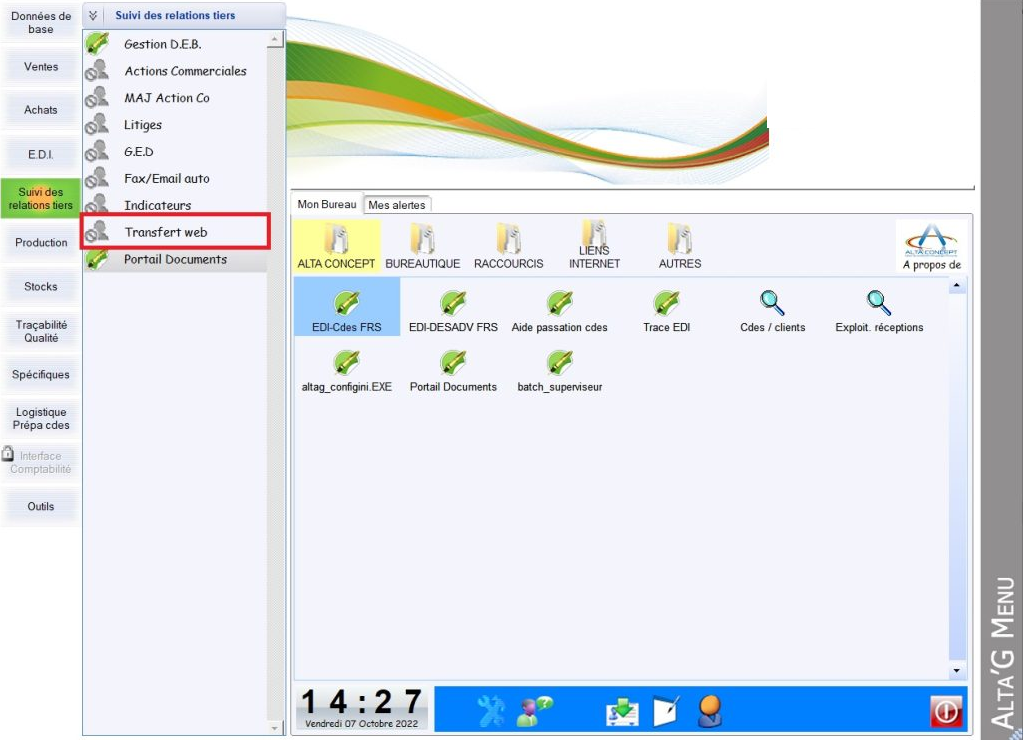Open Litiges from the relations menu

[x=143, y=125]
